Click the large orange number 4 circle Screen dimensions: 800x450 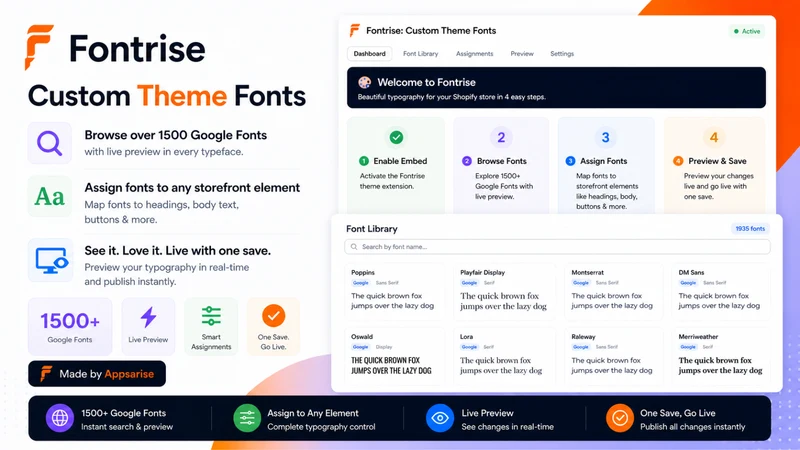tap(714, 137)
